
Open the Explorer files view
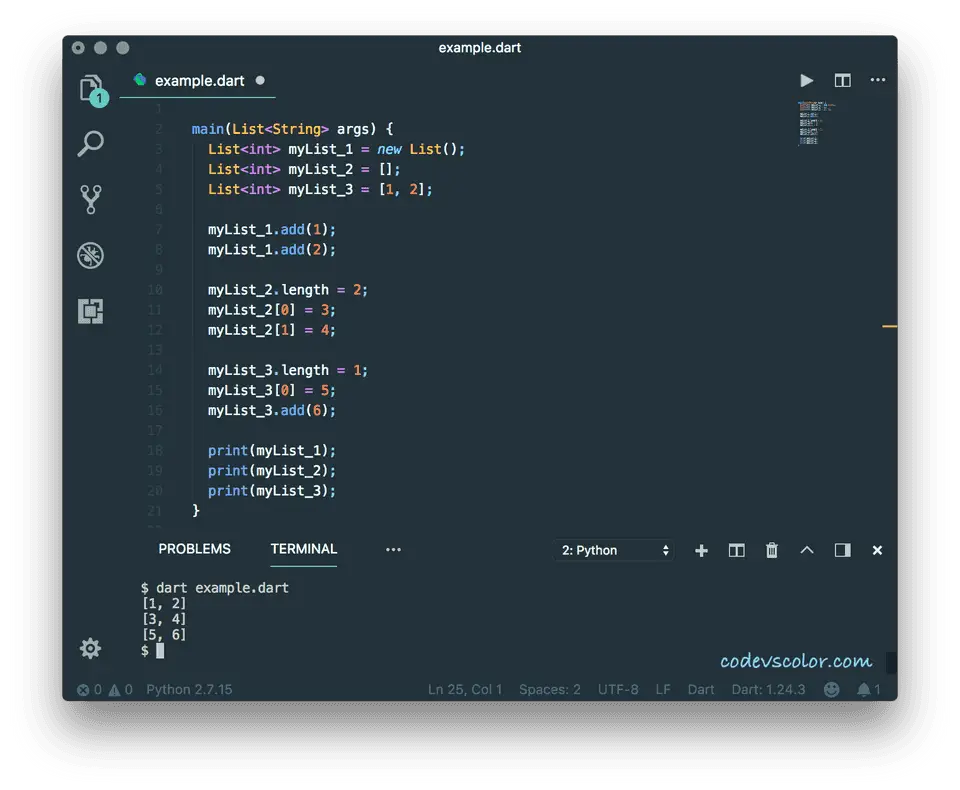coord(91,89)
